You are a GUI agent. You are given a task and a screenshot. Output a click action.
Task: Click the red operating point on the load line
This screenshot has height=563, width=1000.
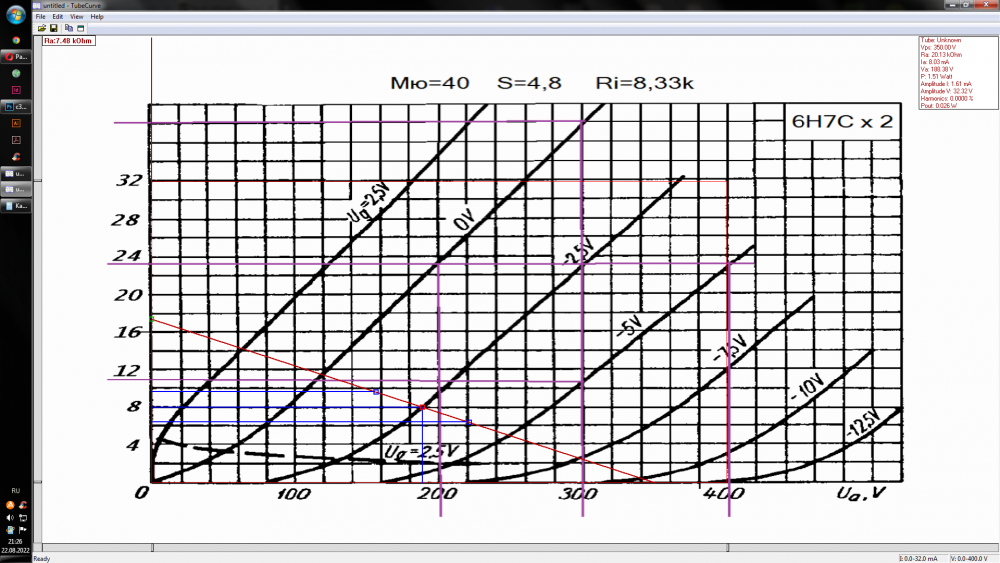[x=422, y=407]
